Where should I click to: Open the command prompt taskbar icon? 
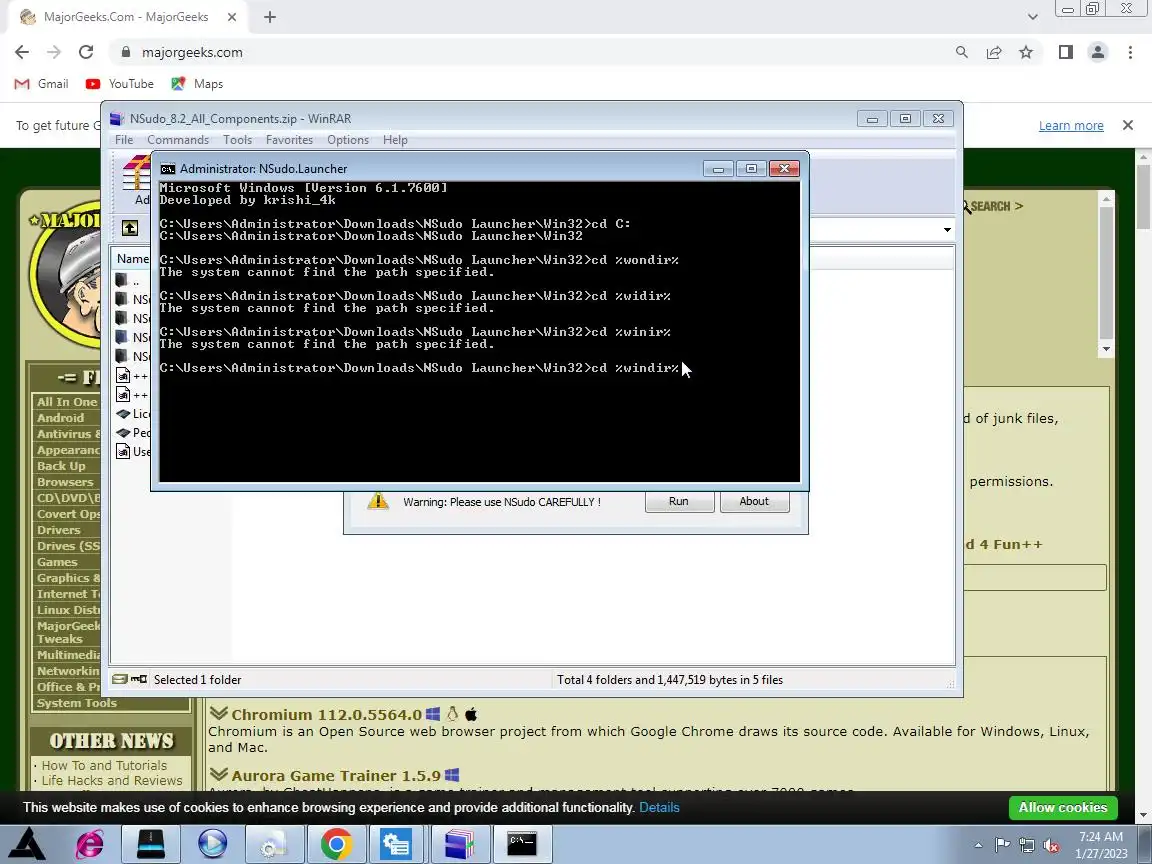pos(522,844)
